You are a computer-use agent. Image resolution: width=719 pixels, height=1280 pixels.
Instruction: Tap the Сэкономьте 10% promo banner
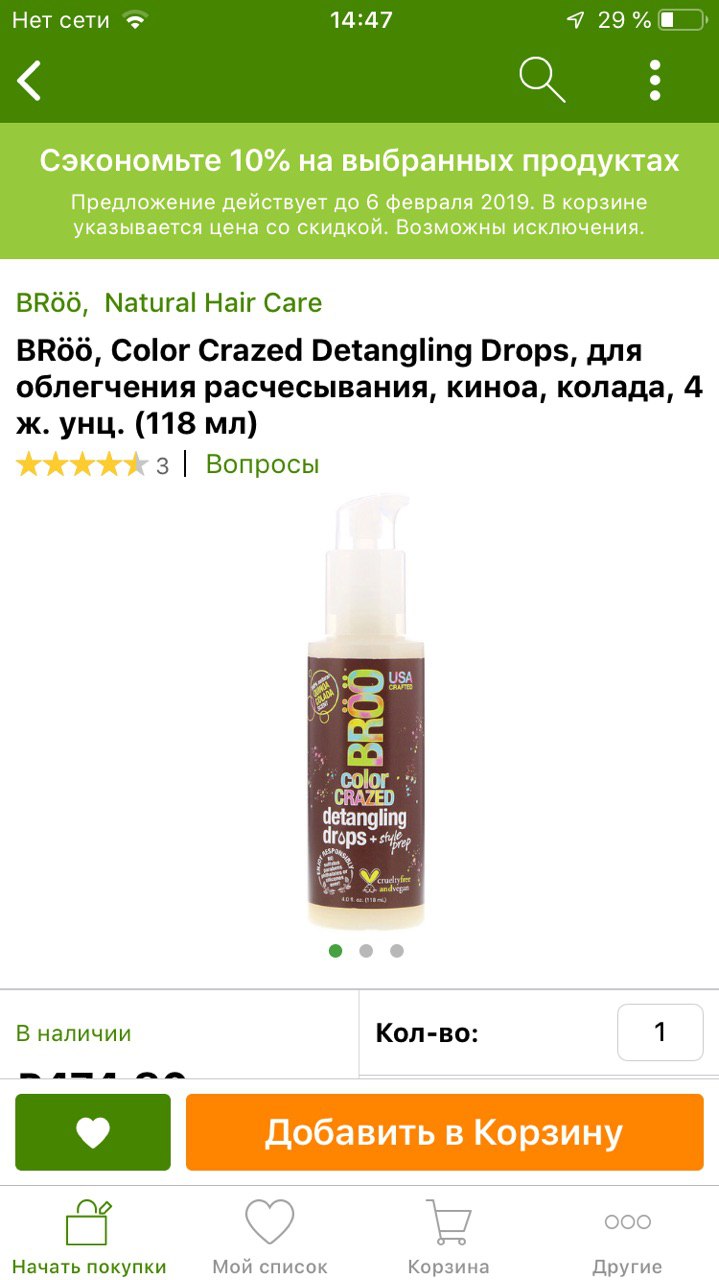(x=359, y=191)
